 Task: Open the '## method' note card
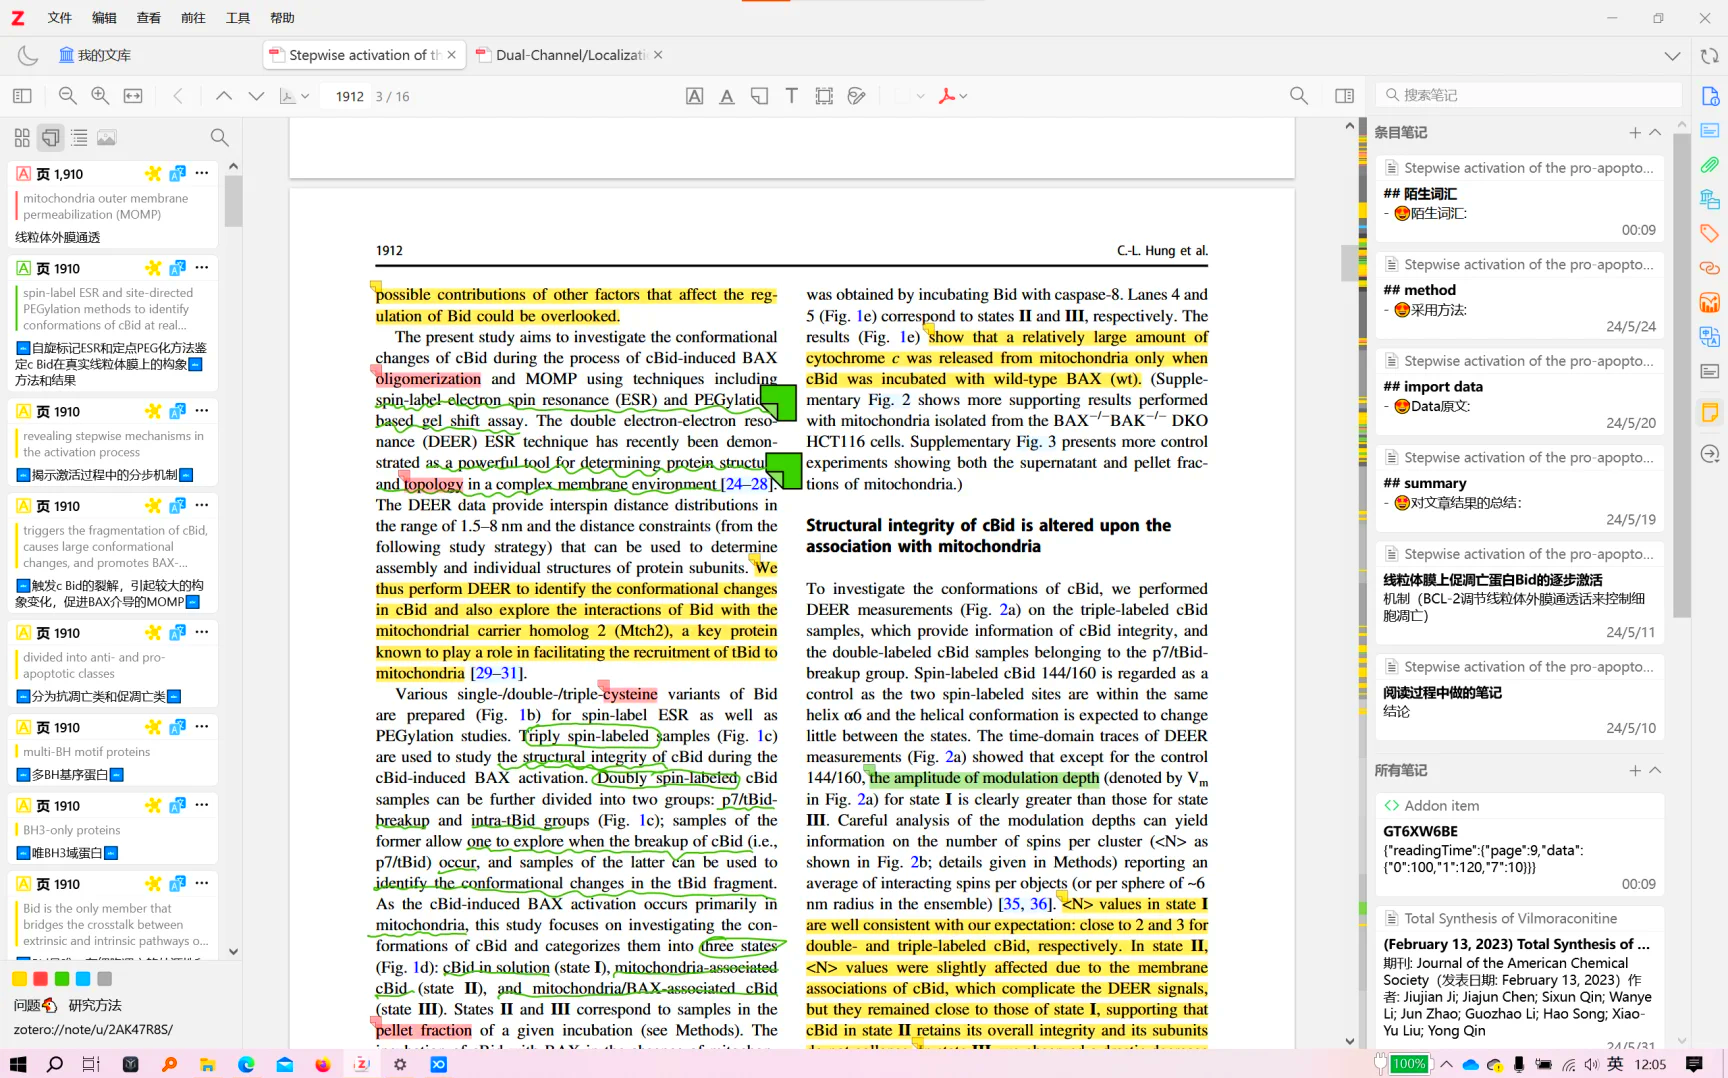1519,294
